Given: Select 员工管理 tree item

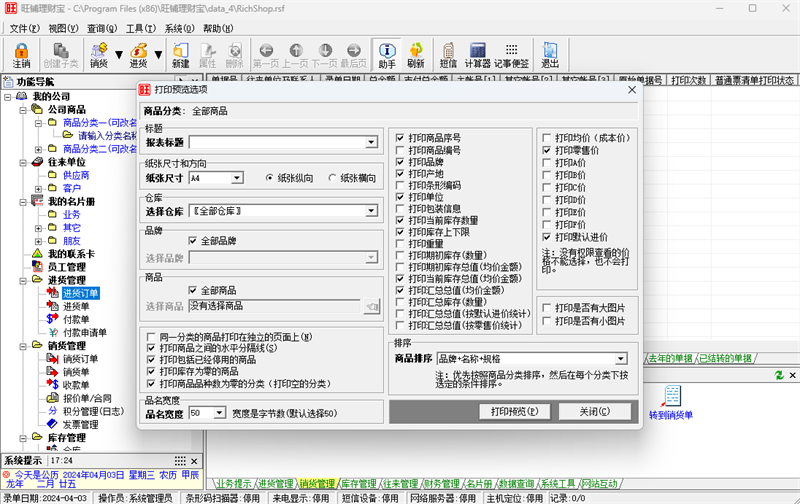Looking at the screenshot, I should pos(67,267).
